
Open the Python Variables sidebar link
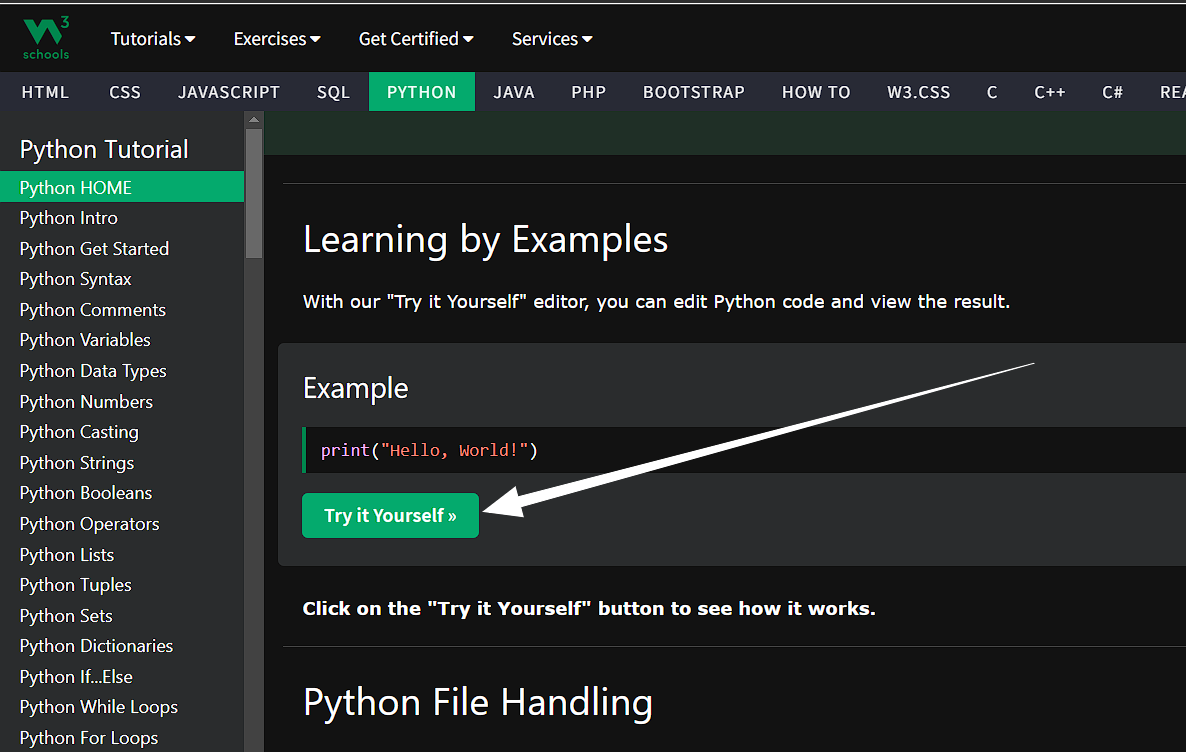[x=85, y=340]
